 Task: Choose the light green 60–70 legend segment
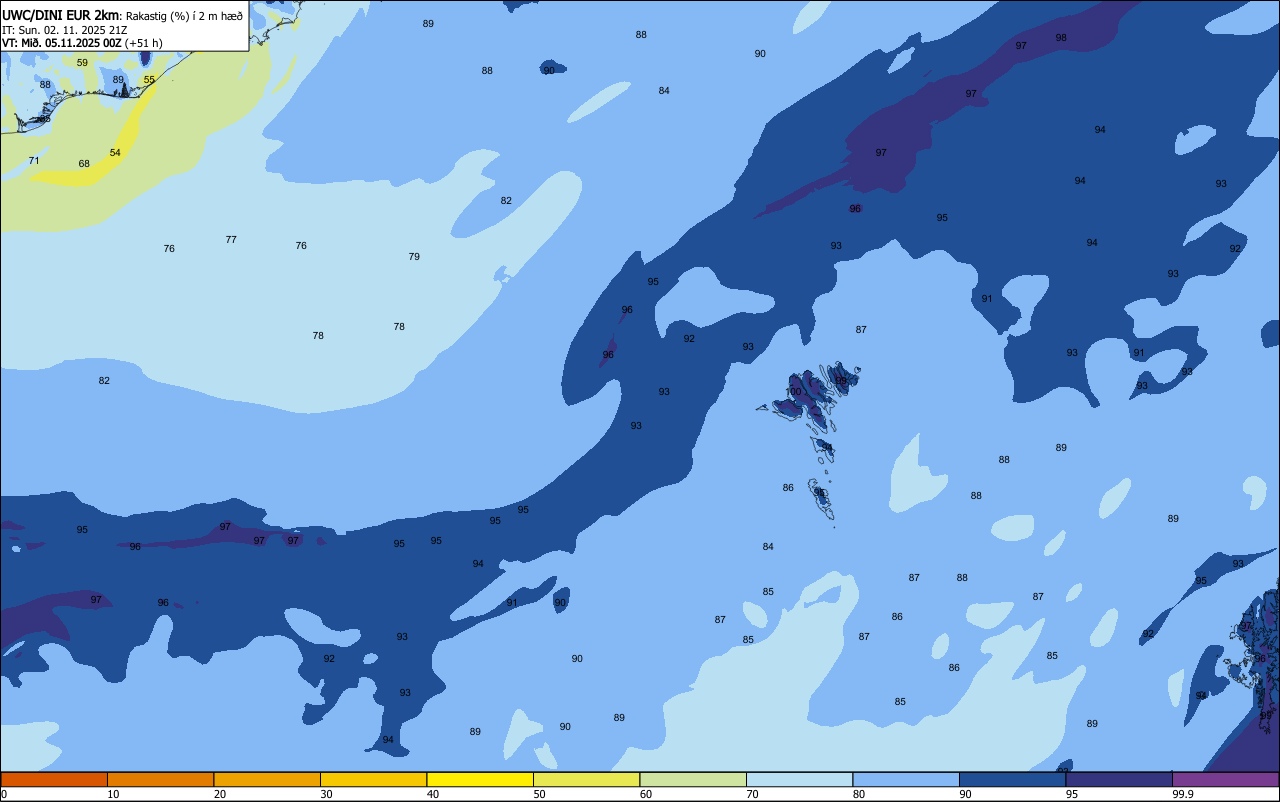[x=693, y=779]
